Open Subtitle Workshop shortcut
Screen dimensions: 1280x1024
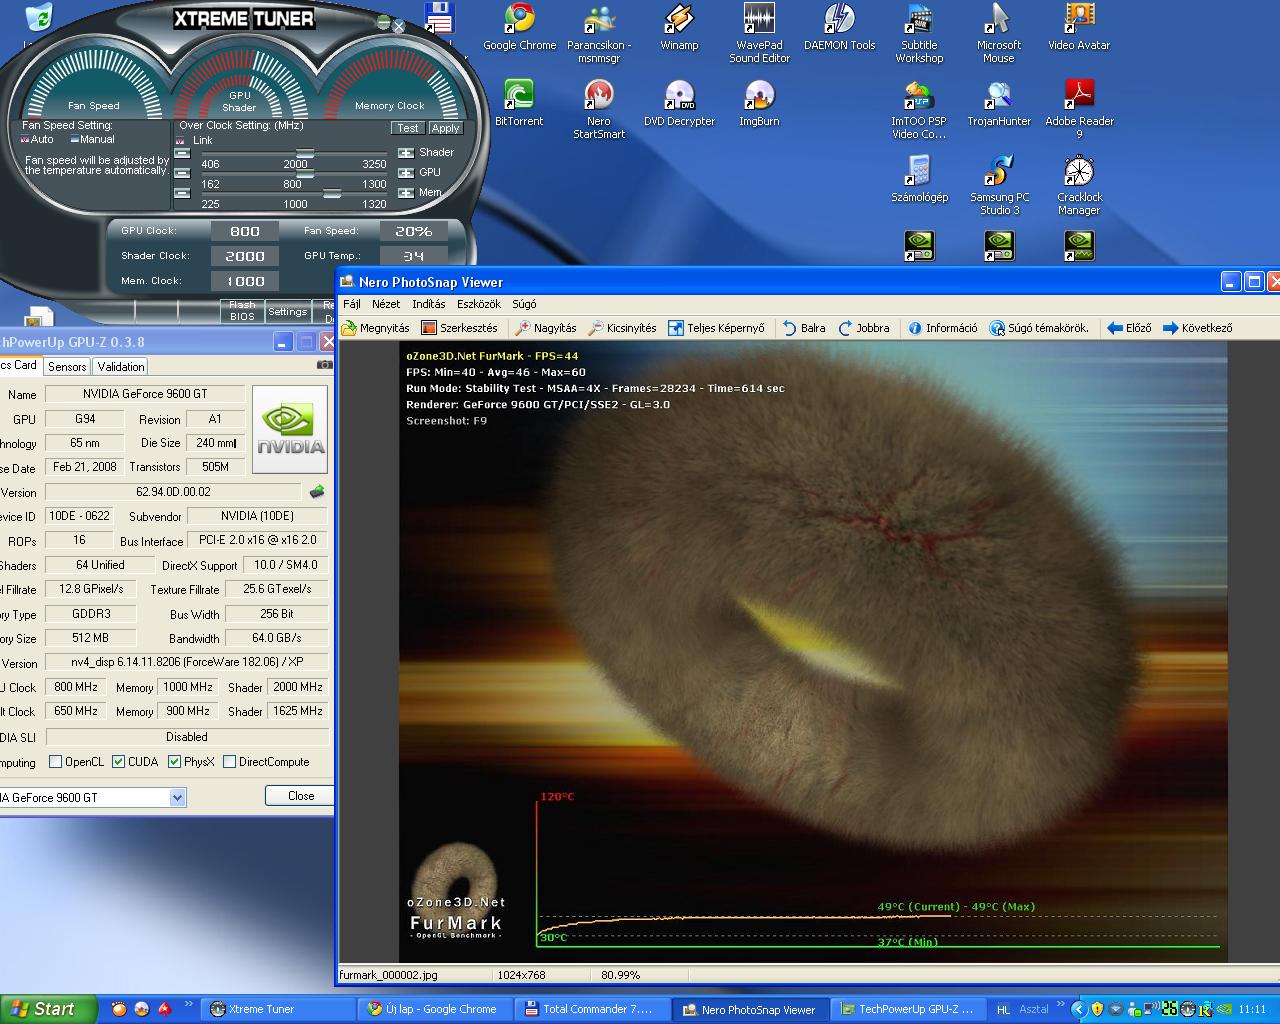click(x=919, y=33)
